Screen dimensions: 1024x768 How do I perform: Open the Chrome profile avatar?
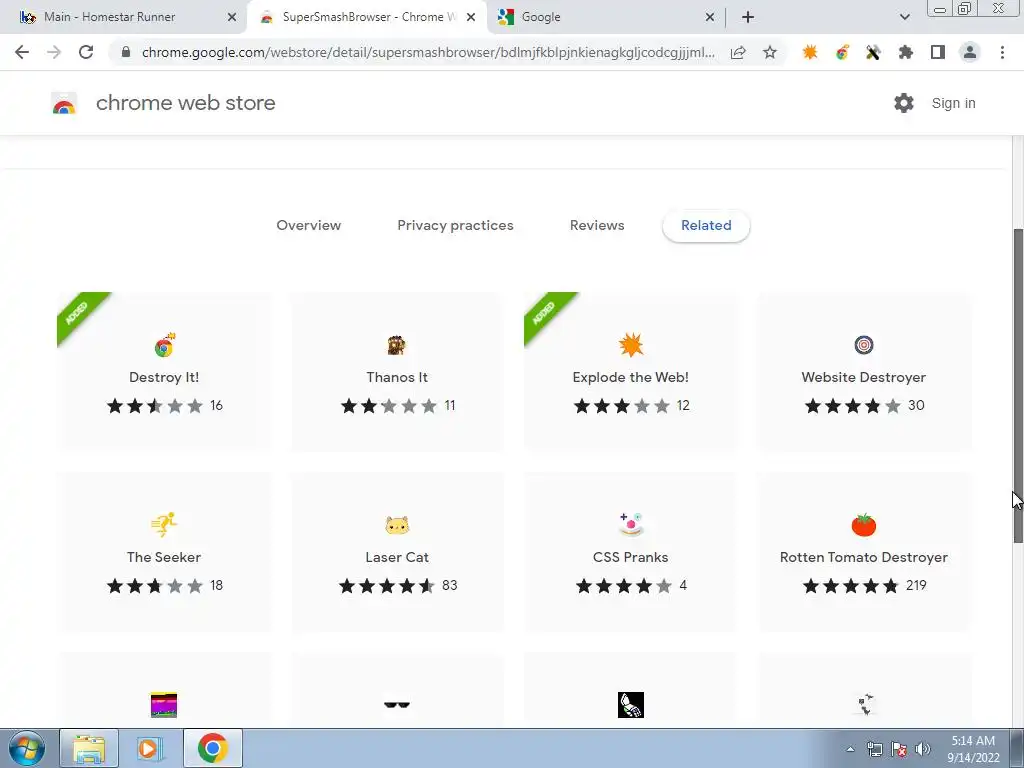970,52
